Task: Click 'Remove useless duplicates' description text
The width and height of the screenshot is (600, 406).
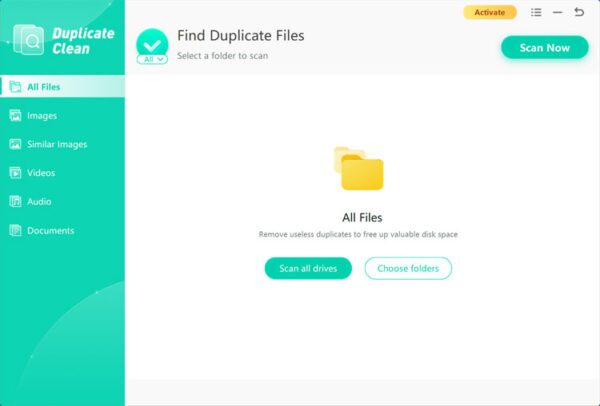Action: [358, 234]
